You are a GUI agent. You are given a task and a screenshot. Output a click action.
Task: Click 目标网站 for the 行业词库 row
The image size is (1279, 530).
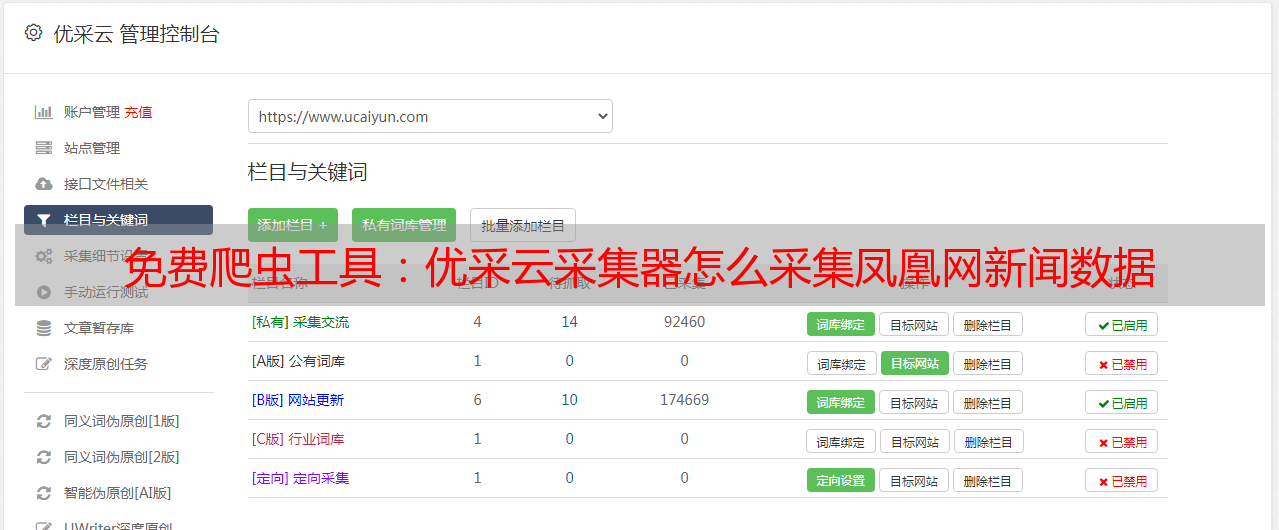(916, 441)
